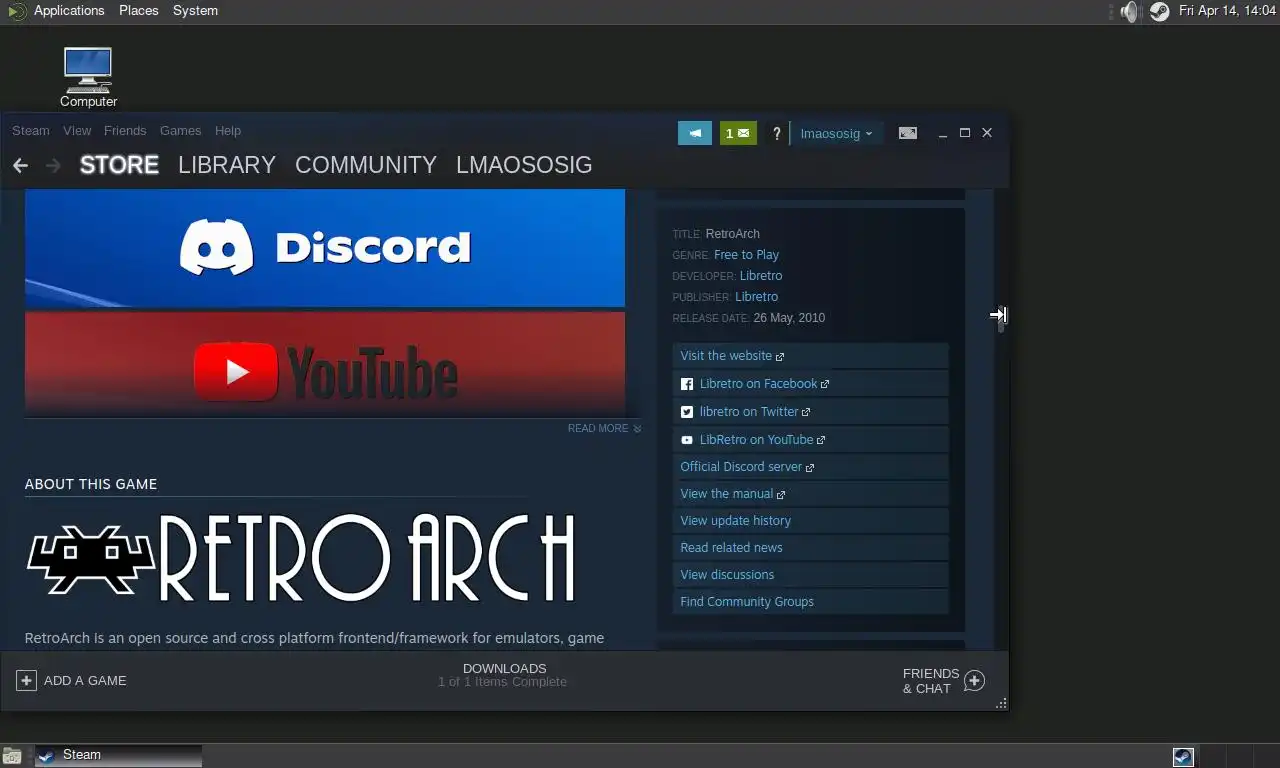The image size is (1280, 768).
Task: Click ADD A GAME label
Action: pos(85,681)
